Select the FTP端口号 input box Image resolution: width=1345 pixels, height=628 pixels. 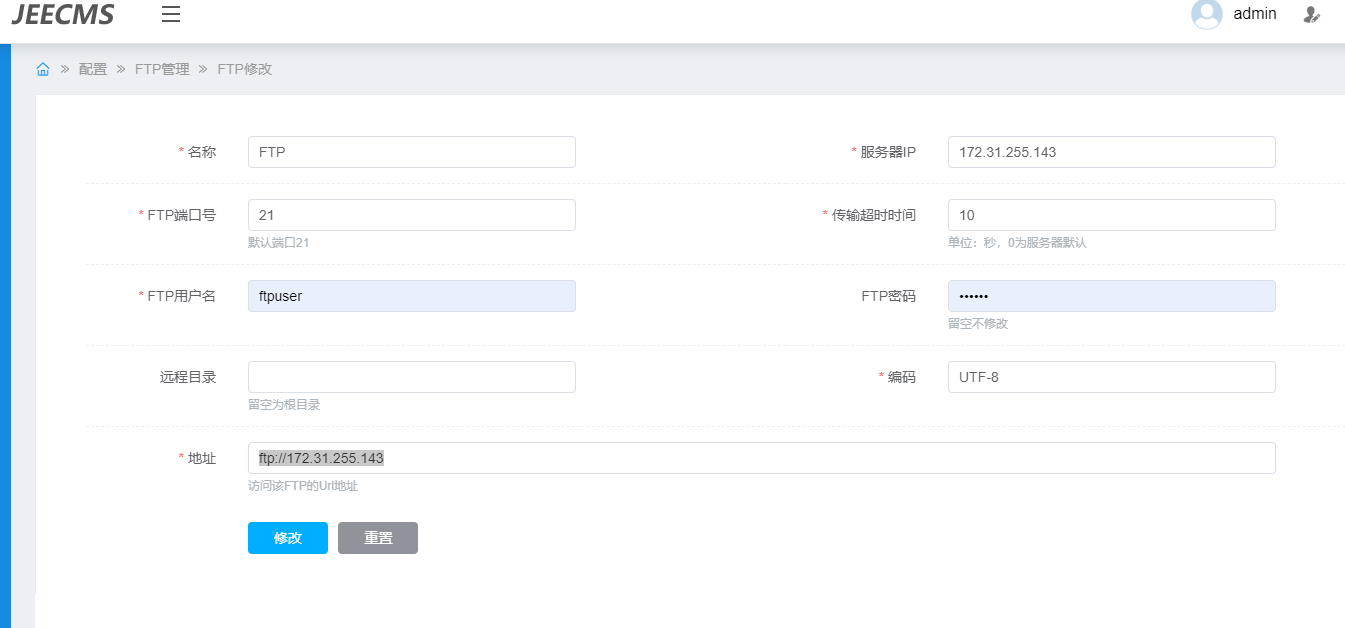pyautogui.click(x=411, y=215)
